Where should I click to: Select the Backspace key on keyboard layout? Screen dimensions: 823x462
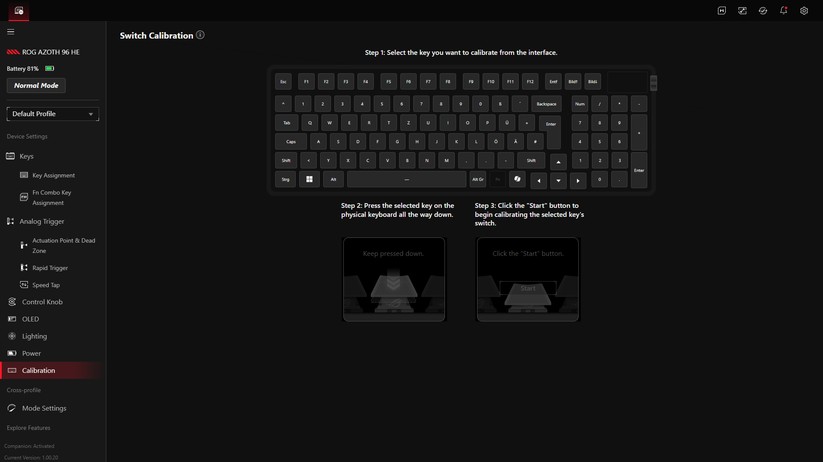coord(546,104)
